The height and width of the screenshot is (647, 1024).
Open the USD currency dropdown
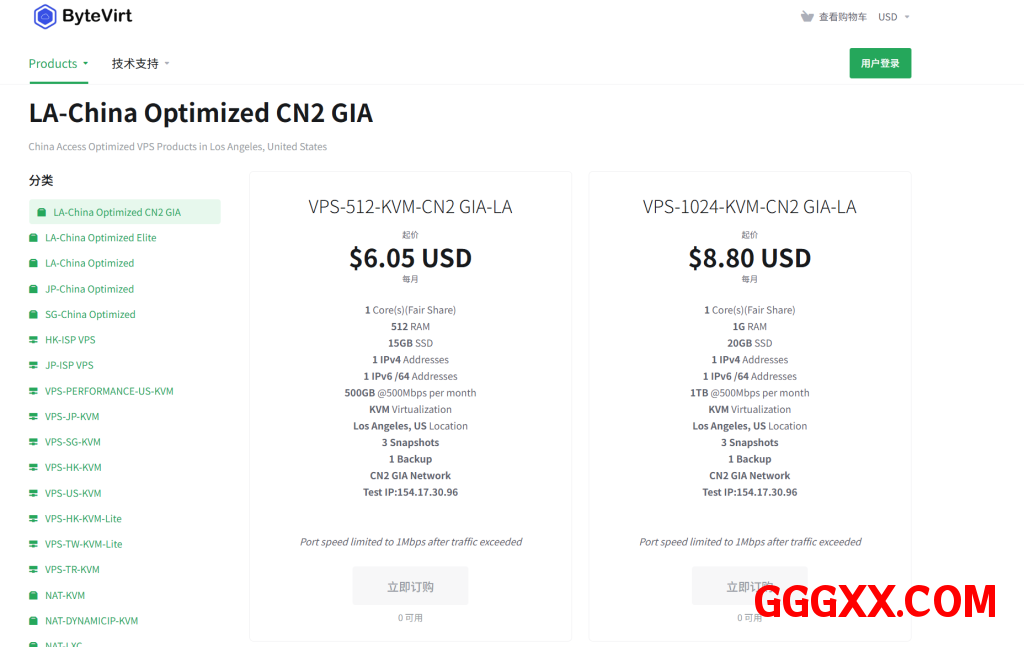[893, 17]
